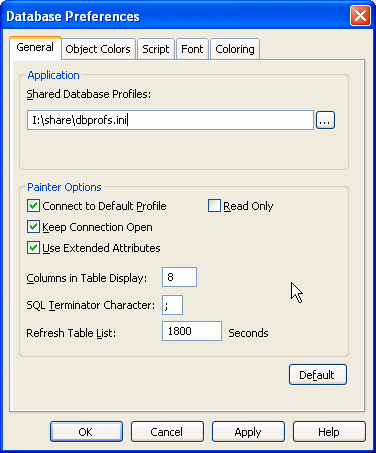The height and width of the screenshot is (453, 376).
Task: Click the Shared Database Profiles path field
Action: click(170, 120)
